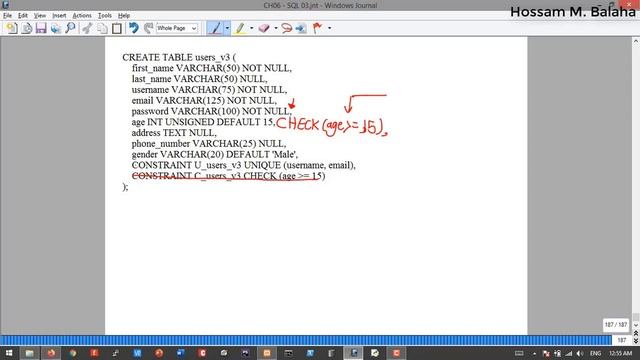This screenshot has height=360, width=640.
Task: Open Find with the magnifier icon
Action: pyautogui.click(x=70, y=28)
